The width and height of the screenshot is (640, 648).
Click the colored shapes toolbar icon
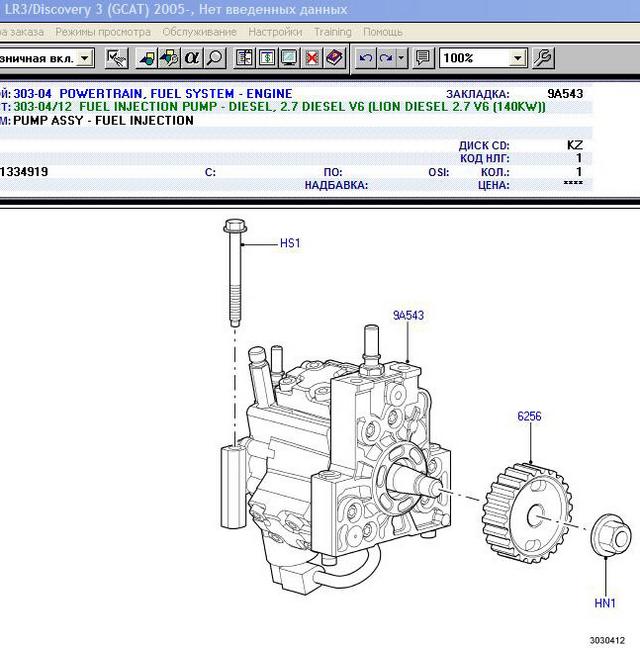point(147,58)
